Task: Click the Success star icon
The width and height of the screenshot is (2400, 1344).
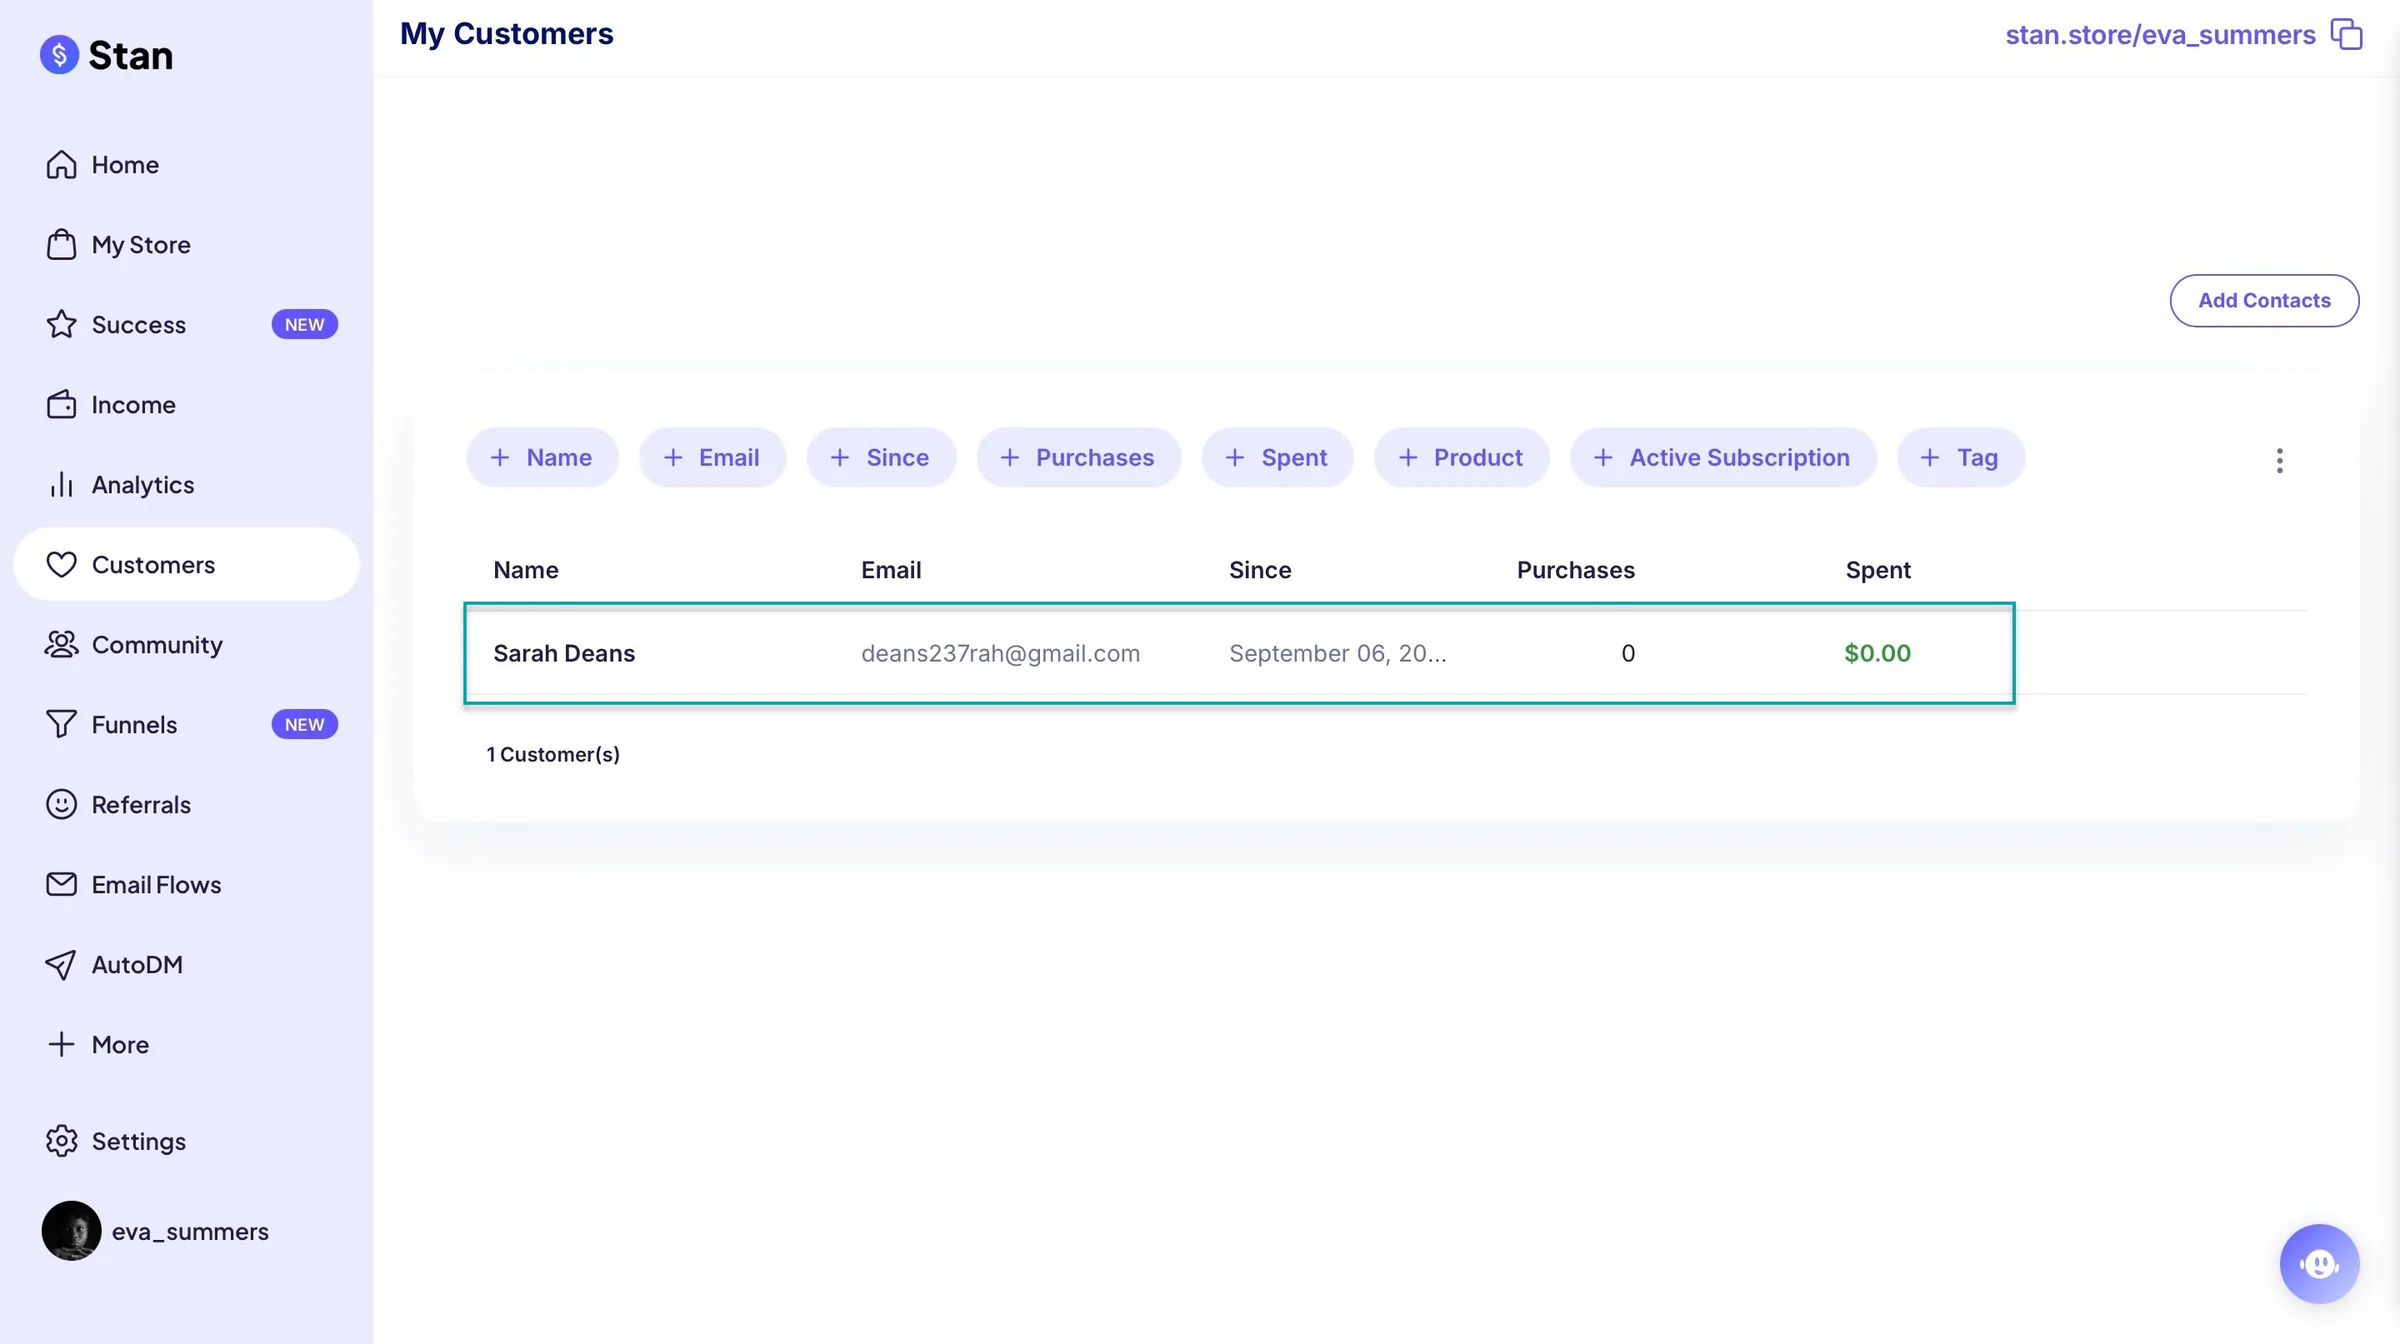Action: (61, 324)
